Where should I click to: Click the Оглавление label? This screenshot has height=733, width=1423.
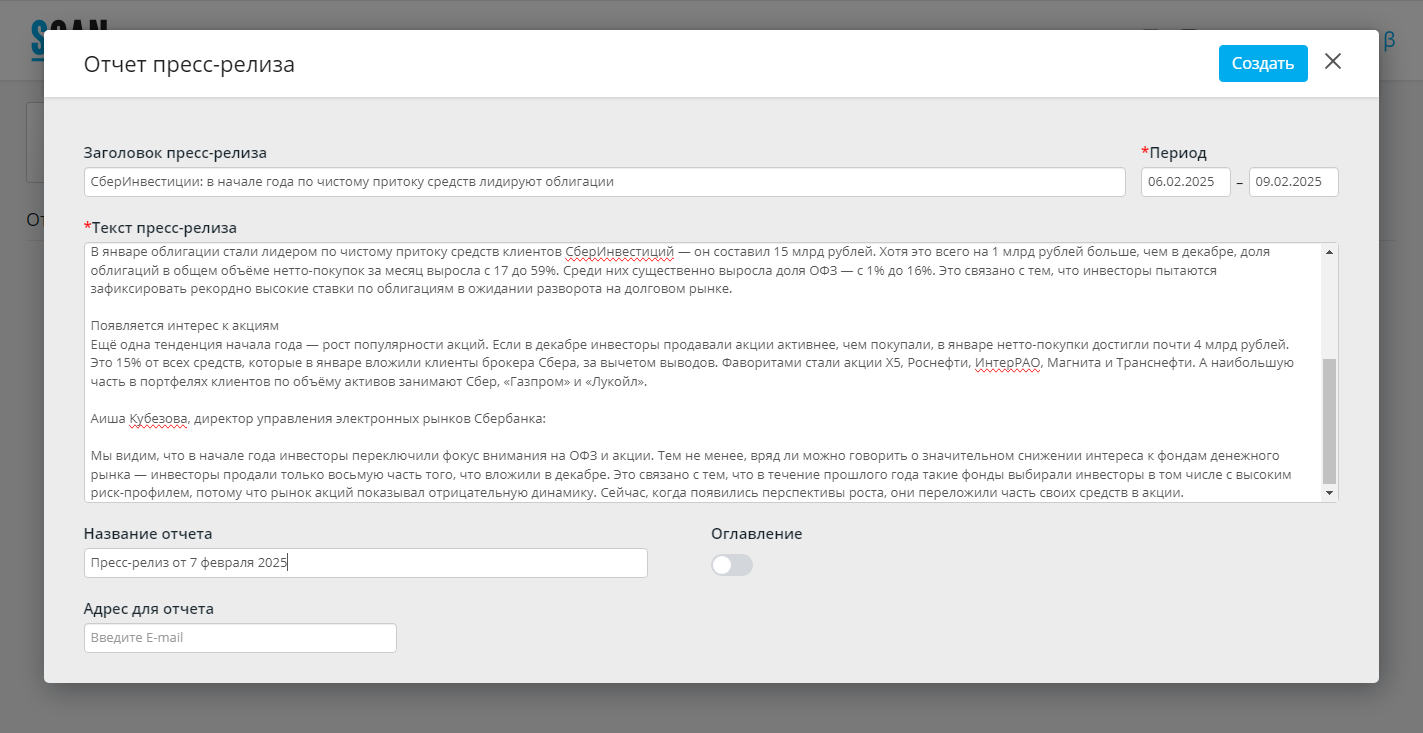click(756, 534)
